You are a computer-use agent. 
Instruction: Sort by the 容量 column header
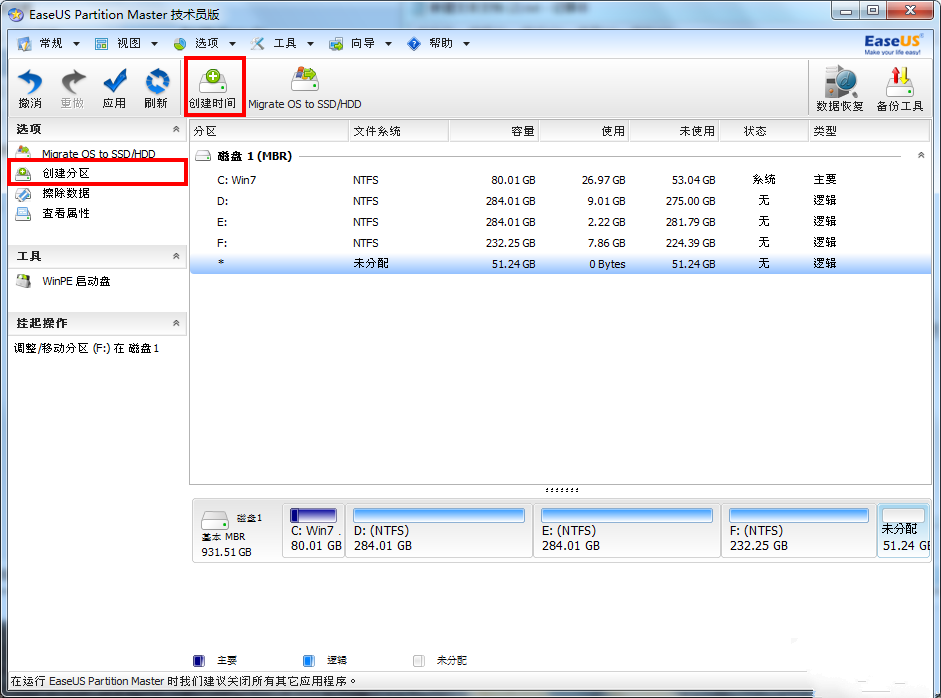click(x=494, y=131)
